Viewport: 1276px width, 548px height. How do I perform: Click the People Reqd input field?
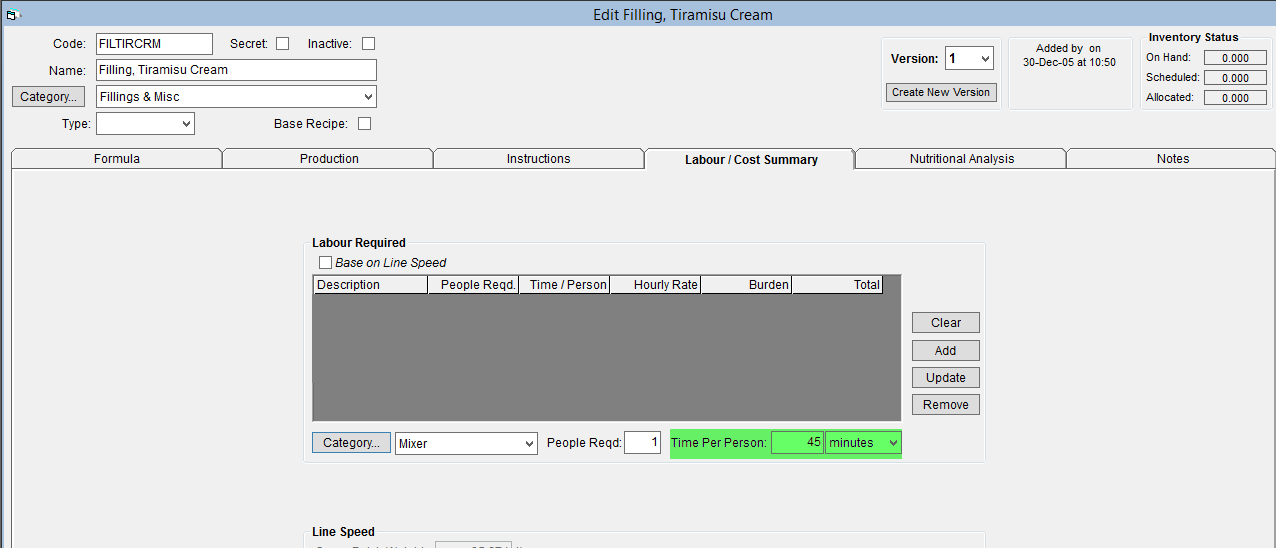tap(642, 443)
